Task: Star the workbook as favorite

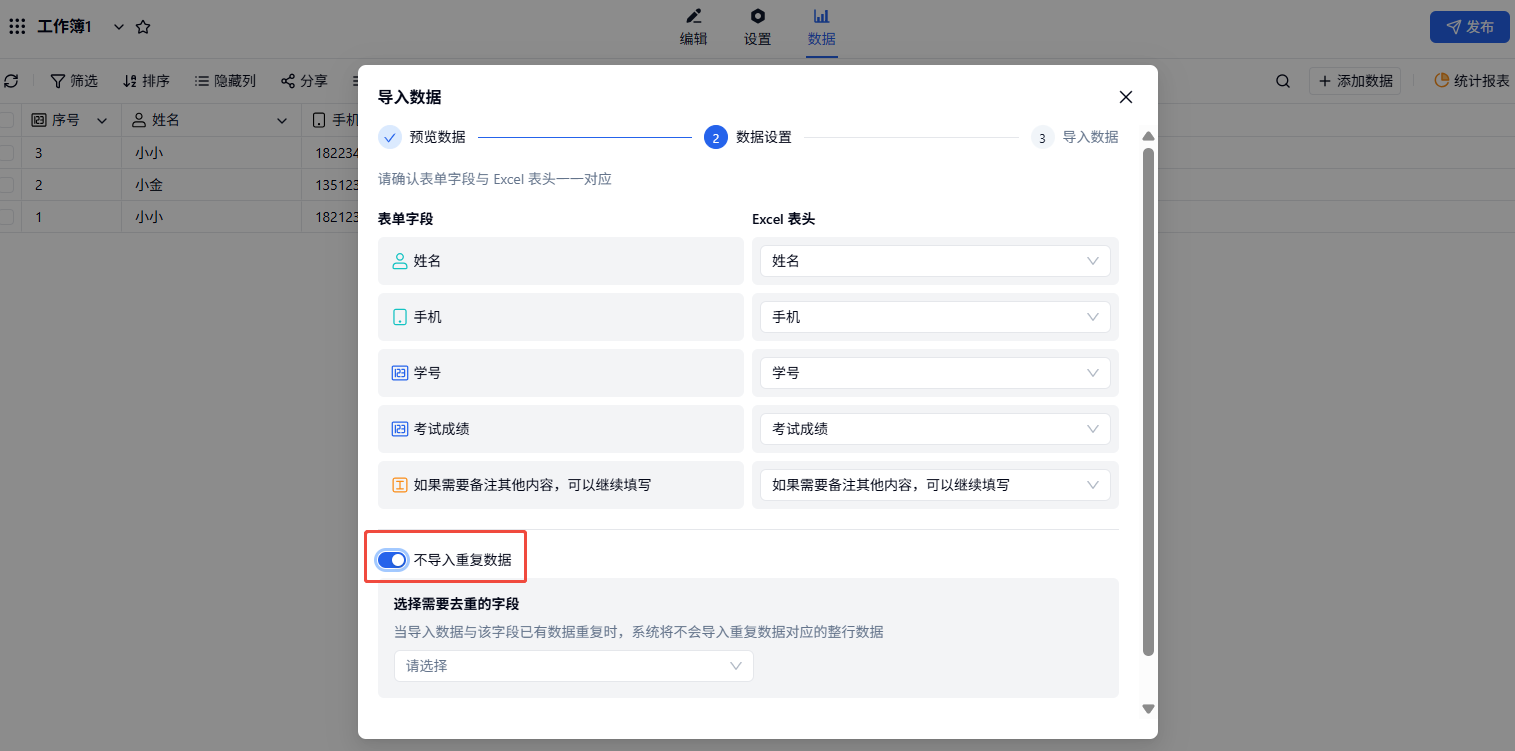Action: pyautogui.click(x=143, y=27)
